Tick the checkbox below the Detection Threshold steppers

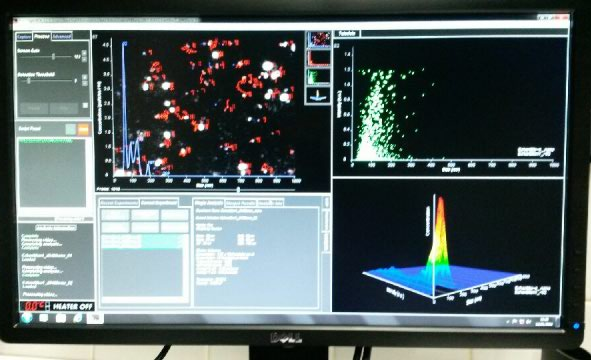pyautogui.click(x=86, y=106)
